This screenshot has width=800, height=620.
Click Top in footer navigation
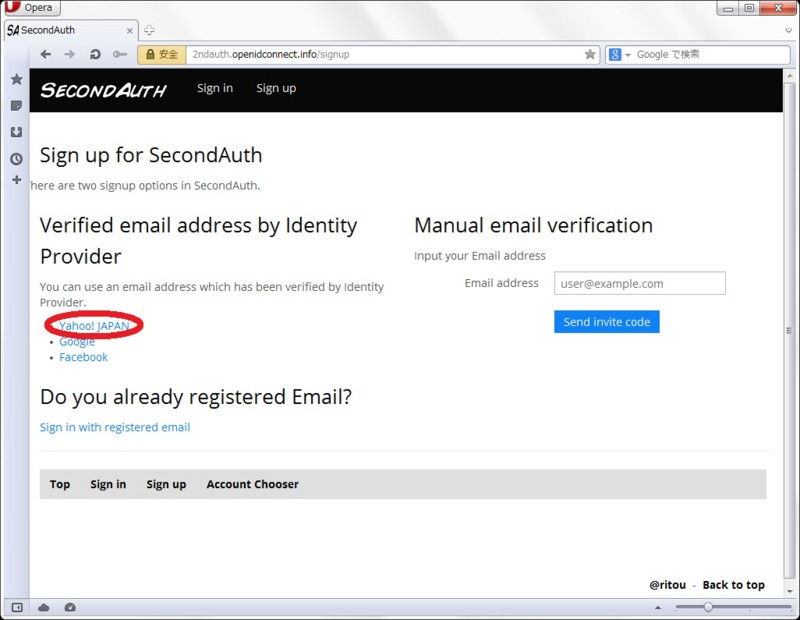pos(60,484)
